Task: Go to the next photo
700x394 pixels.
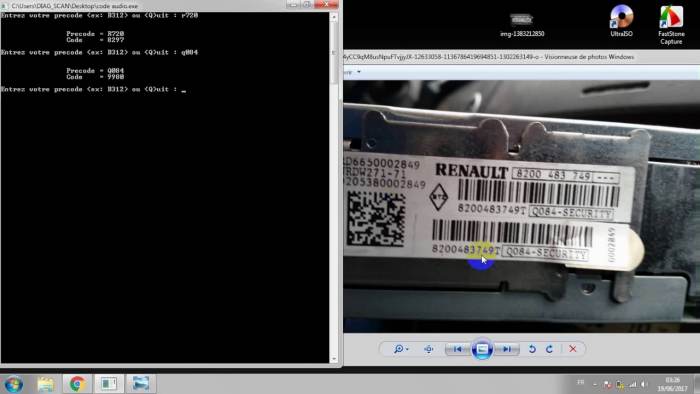Action: [x=507, y=349]
